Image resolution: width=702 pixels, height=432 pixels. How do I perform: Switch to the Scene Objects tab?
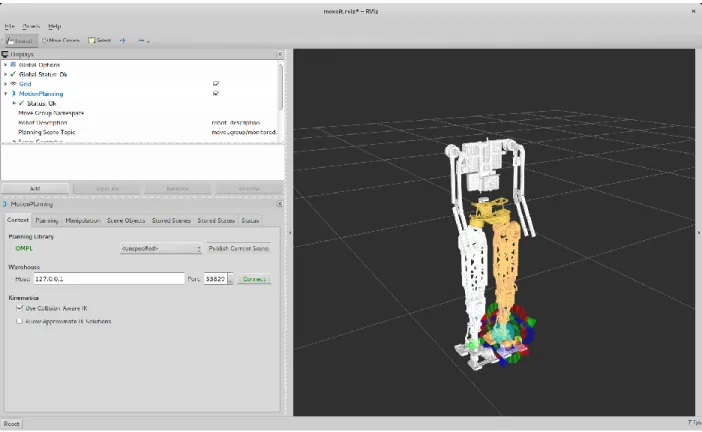pos(126,221)
